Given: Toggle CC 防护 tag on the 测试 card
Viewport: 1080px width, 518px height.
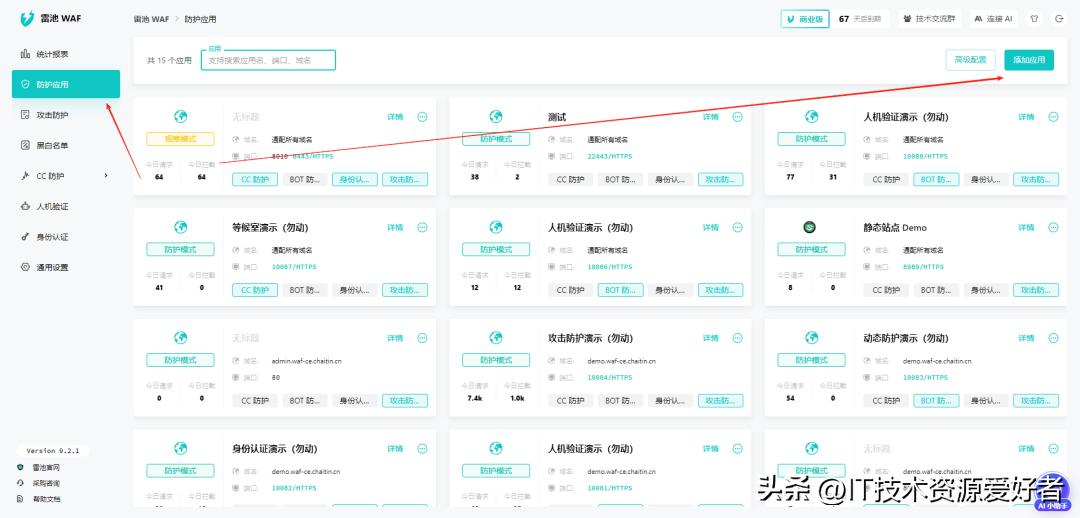Looking at the screenshot, I should point(571,180).
